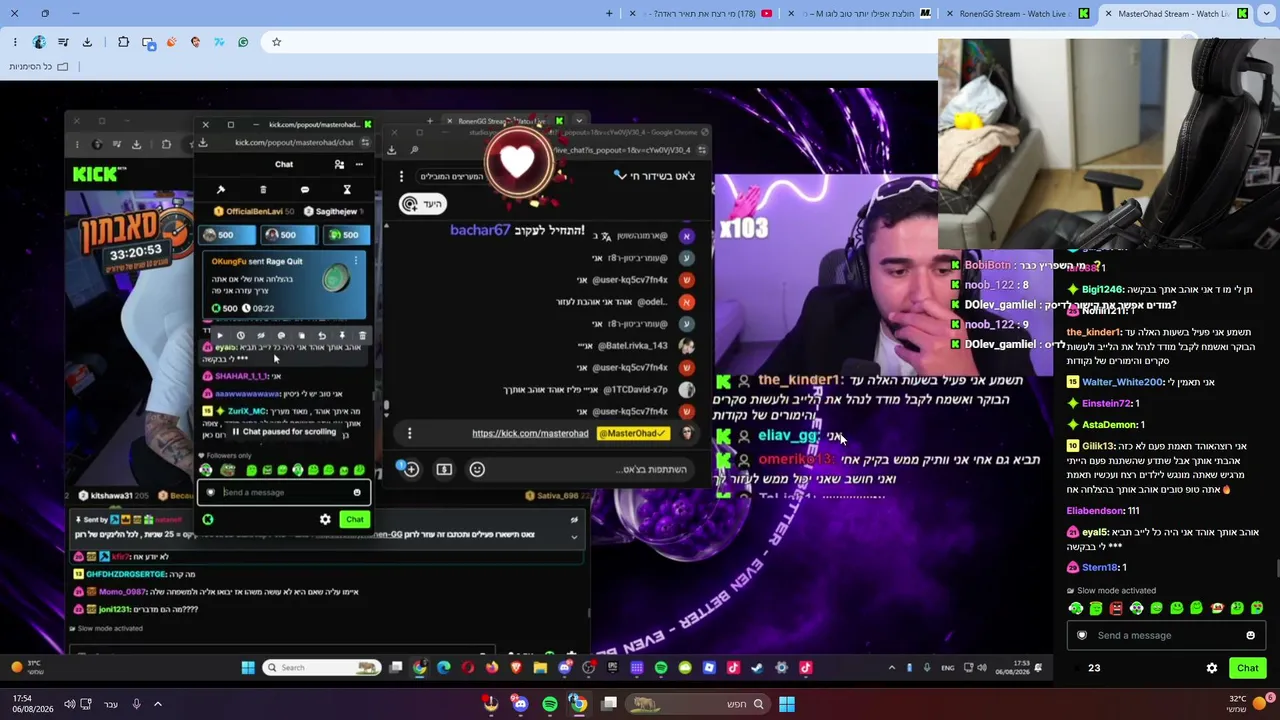Open settings gear in the popout chat window
This screenshot has height=720, width=1280.
[325, 519]
